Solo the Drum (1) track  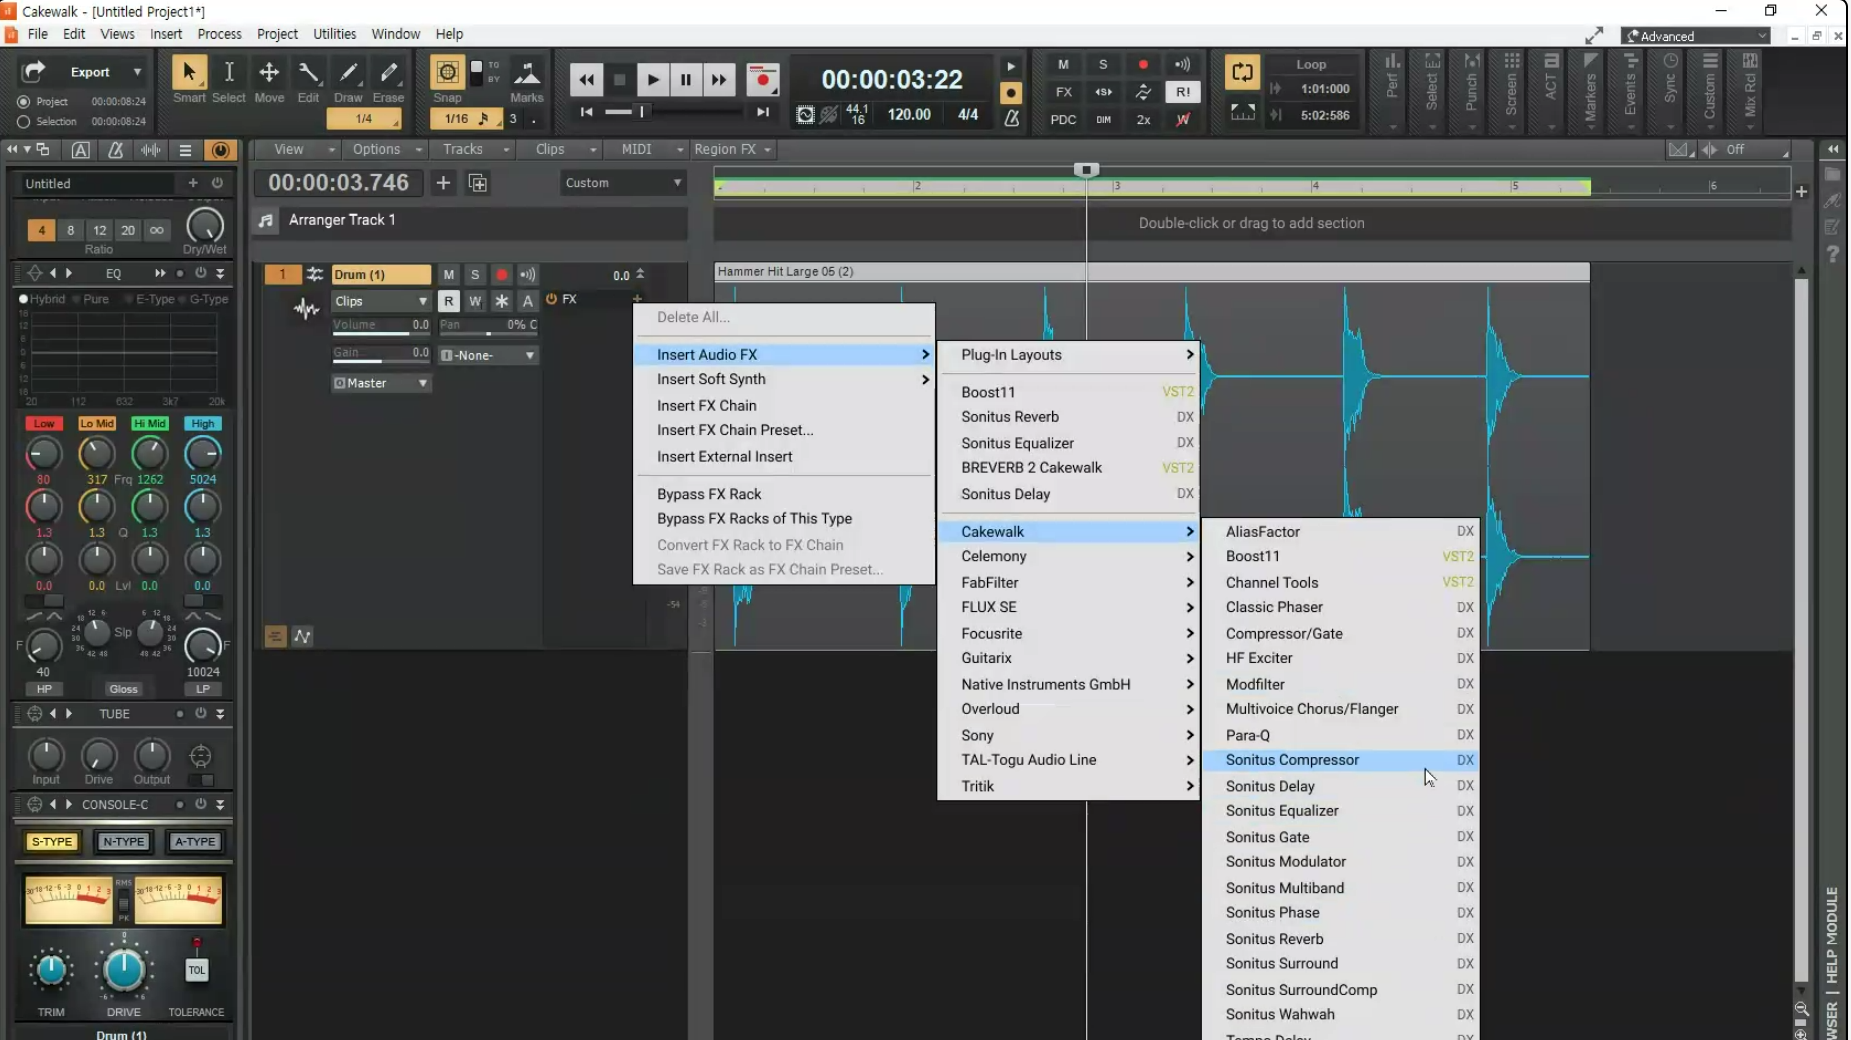click(475, 275)
